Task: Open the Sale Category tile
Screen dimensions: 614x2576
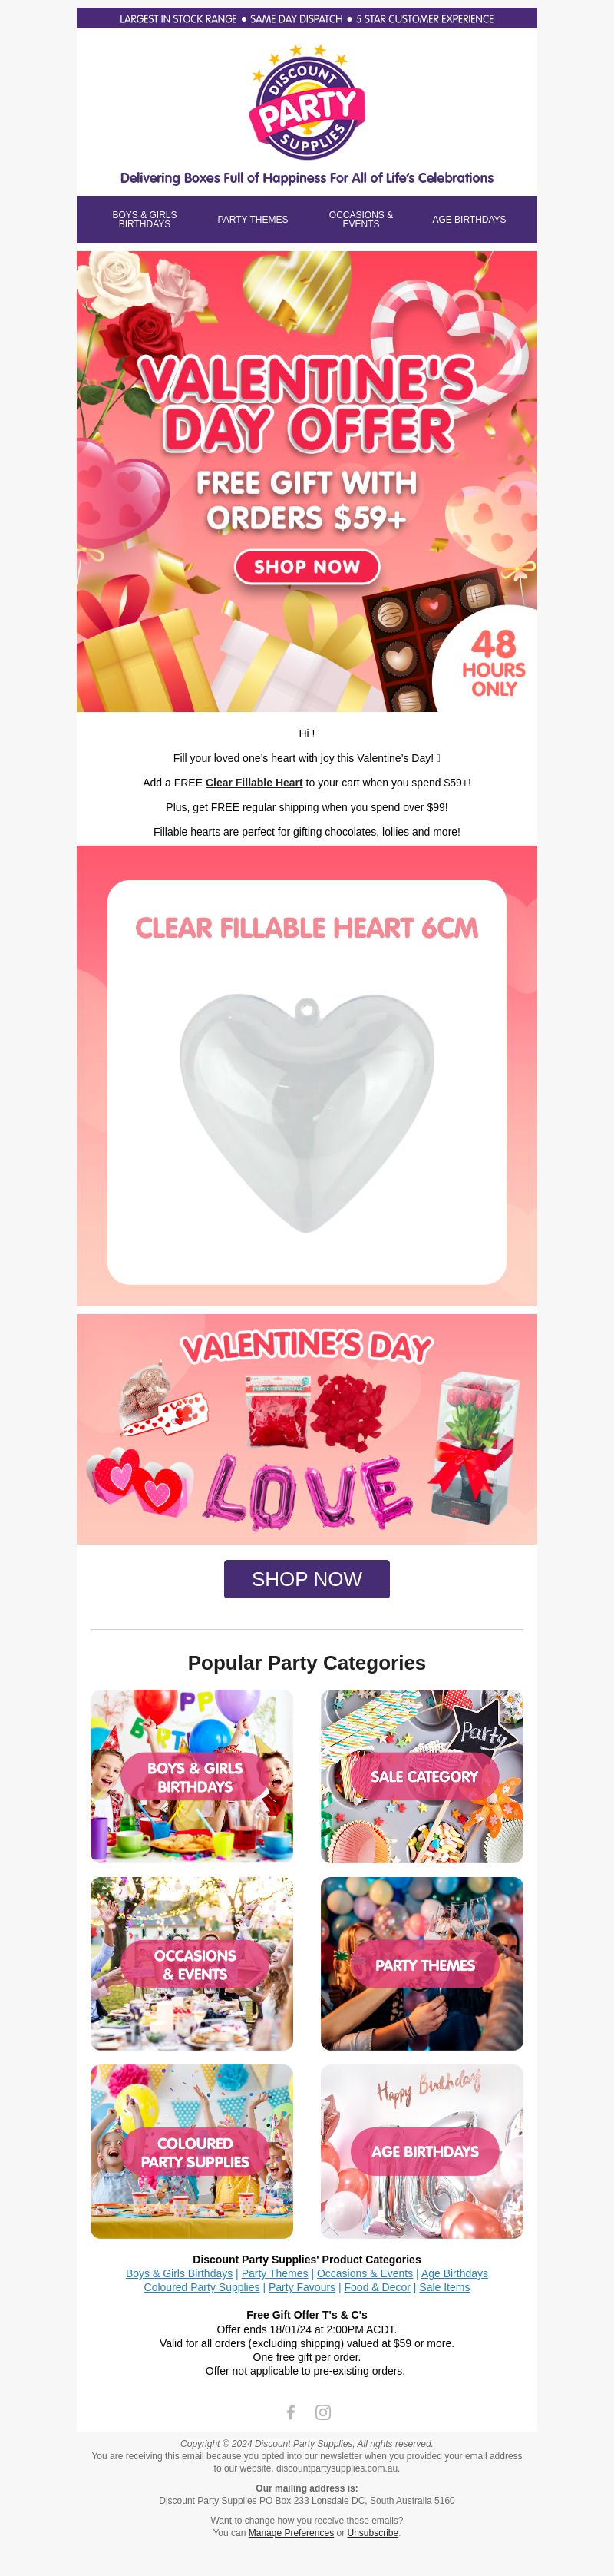Action: click(422, 1776)
